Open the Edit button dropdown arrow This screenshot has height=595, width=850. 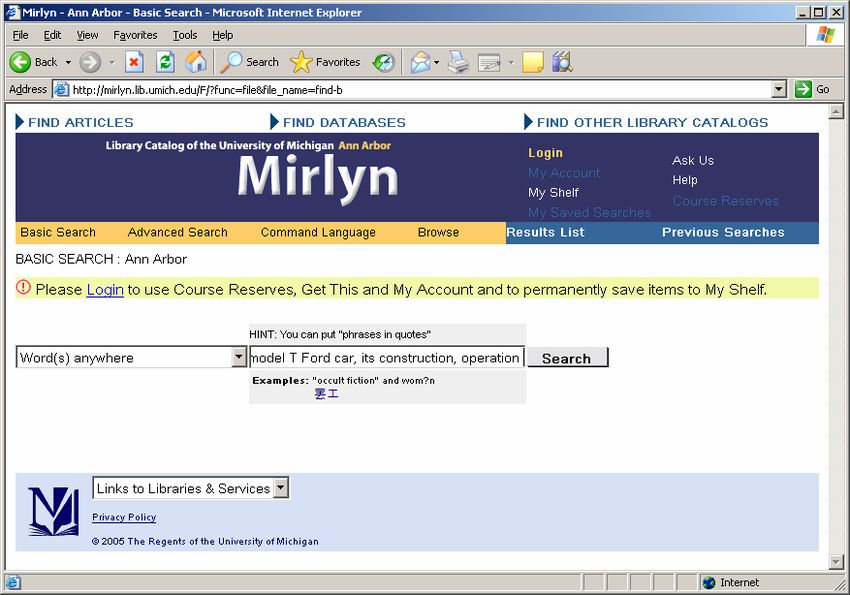(511, 62)
